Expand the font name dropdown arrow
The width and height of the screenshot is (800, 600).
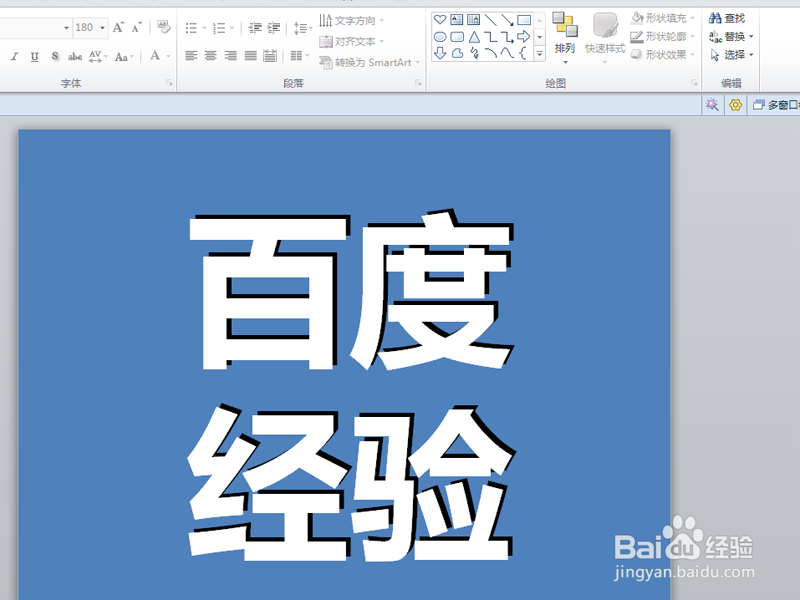(x=66, y=28)
